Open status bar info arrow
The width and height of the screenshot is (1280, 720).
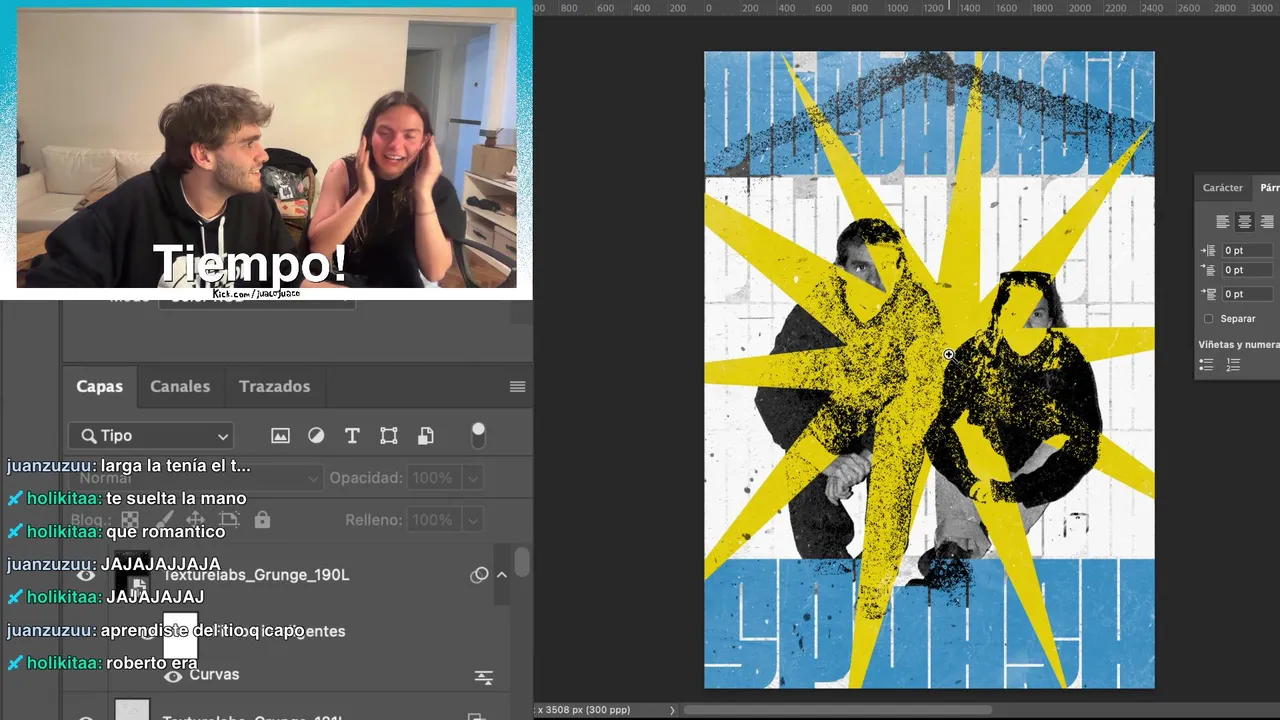coord(672,710)
